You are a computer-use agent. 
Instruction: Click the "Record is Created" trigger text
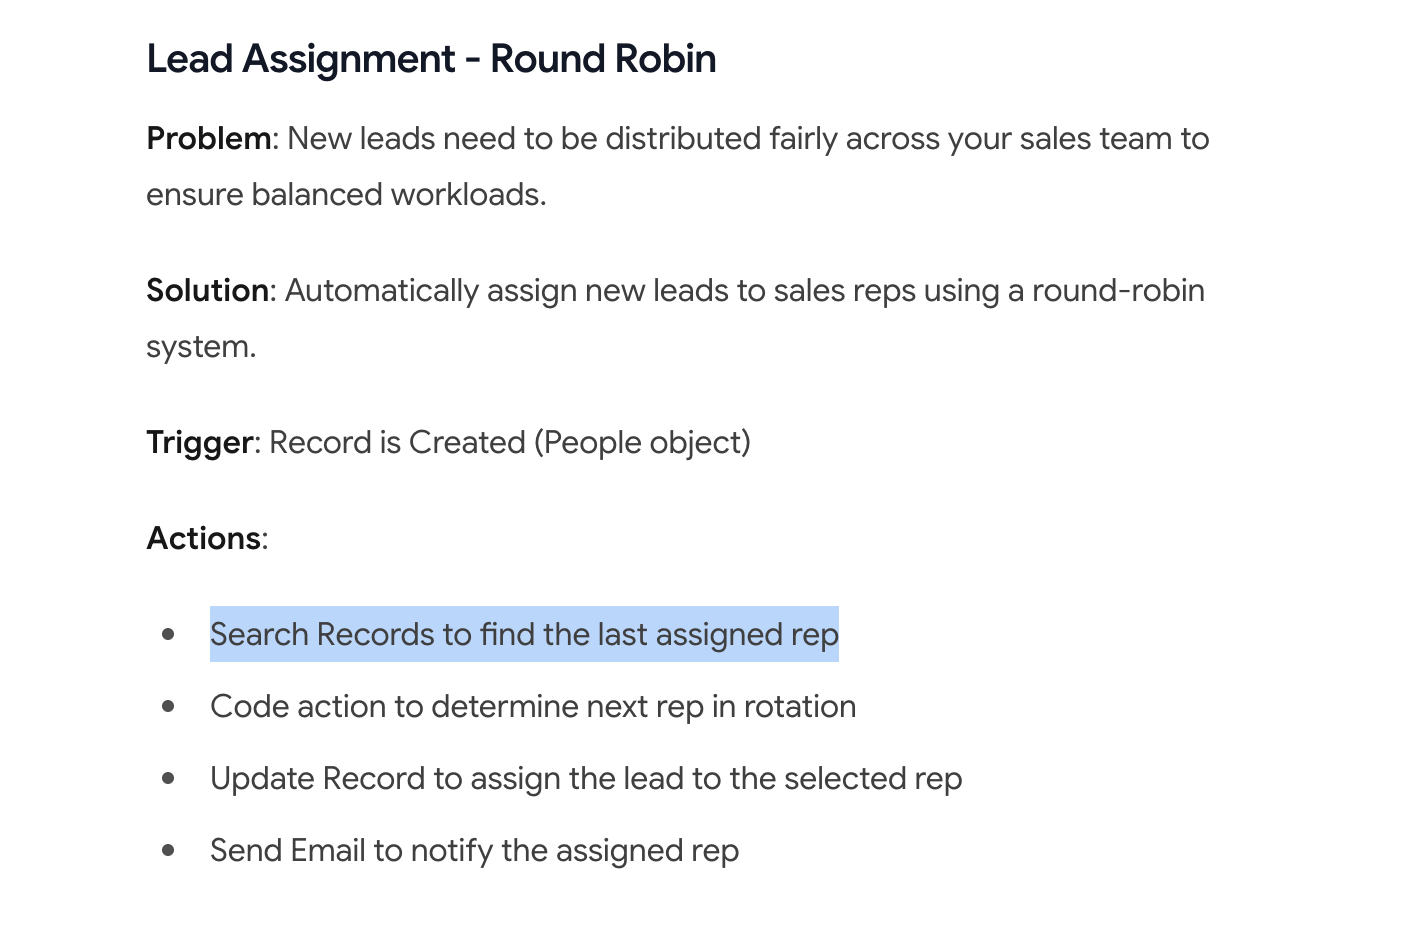point(397,442)
